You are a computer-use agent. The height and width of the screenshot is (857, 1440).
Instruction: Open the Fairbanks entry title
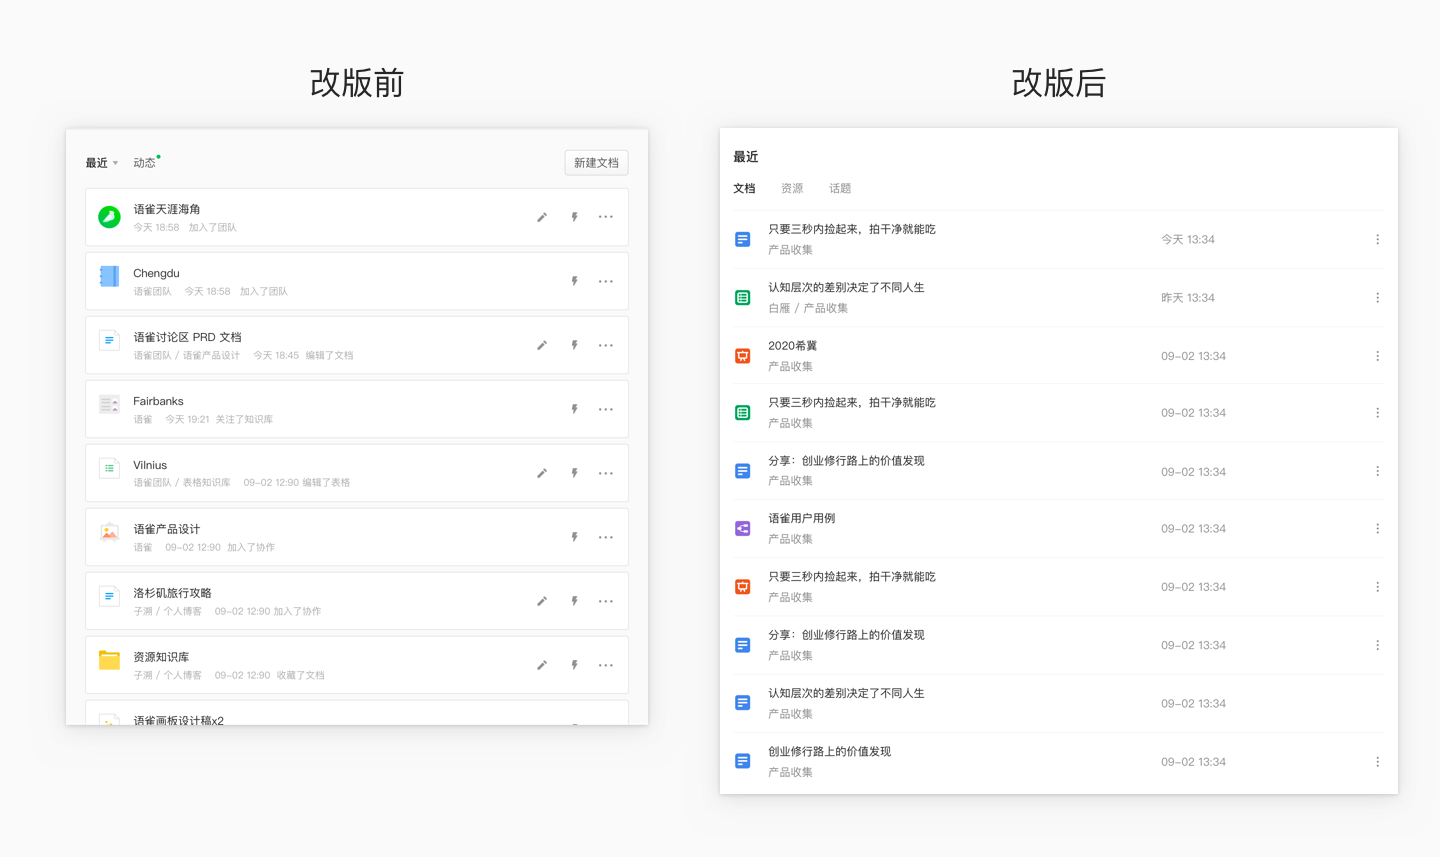click(158, 401)
